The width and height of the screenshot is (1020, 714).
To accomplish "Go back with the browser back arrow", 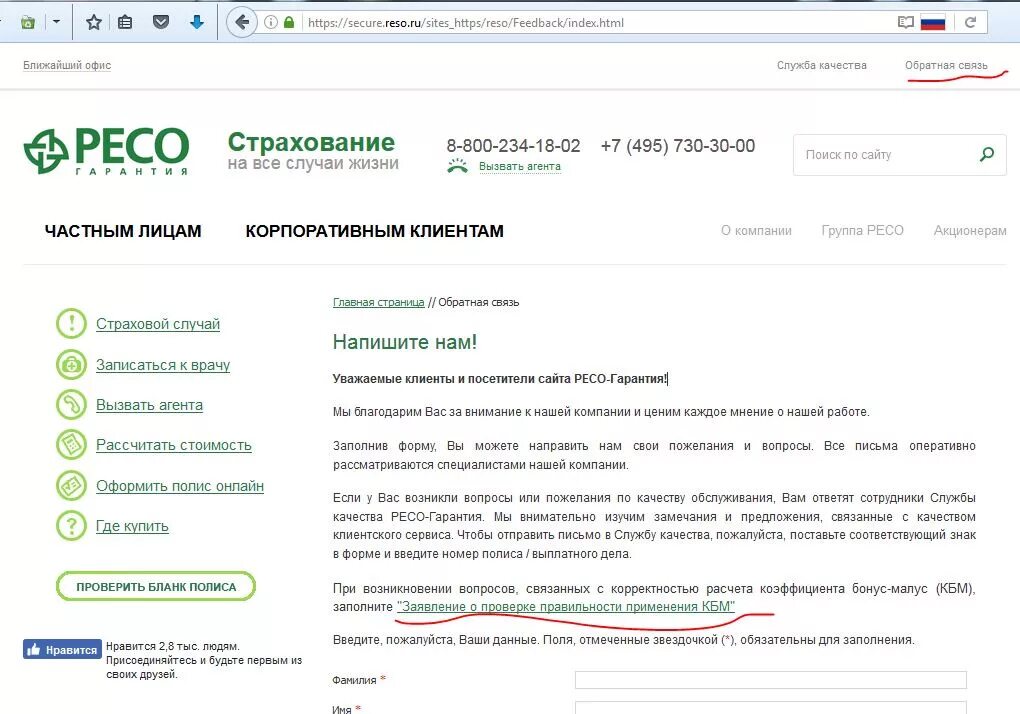I will click(241, 23).
